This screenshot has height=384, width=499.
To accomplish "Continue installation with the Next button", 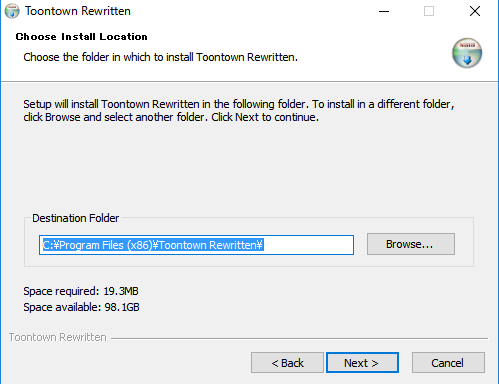I will (362, 363).
